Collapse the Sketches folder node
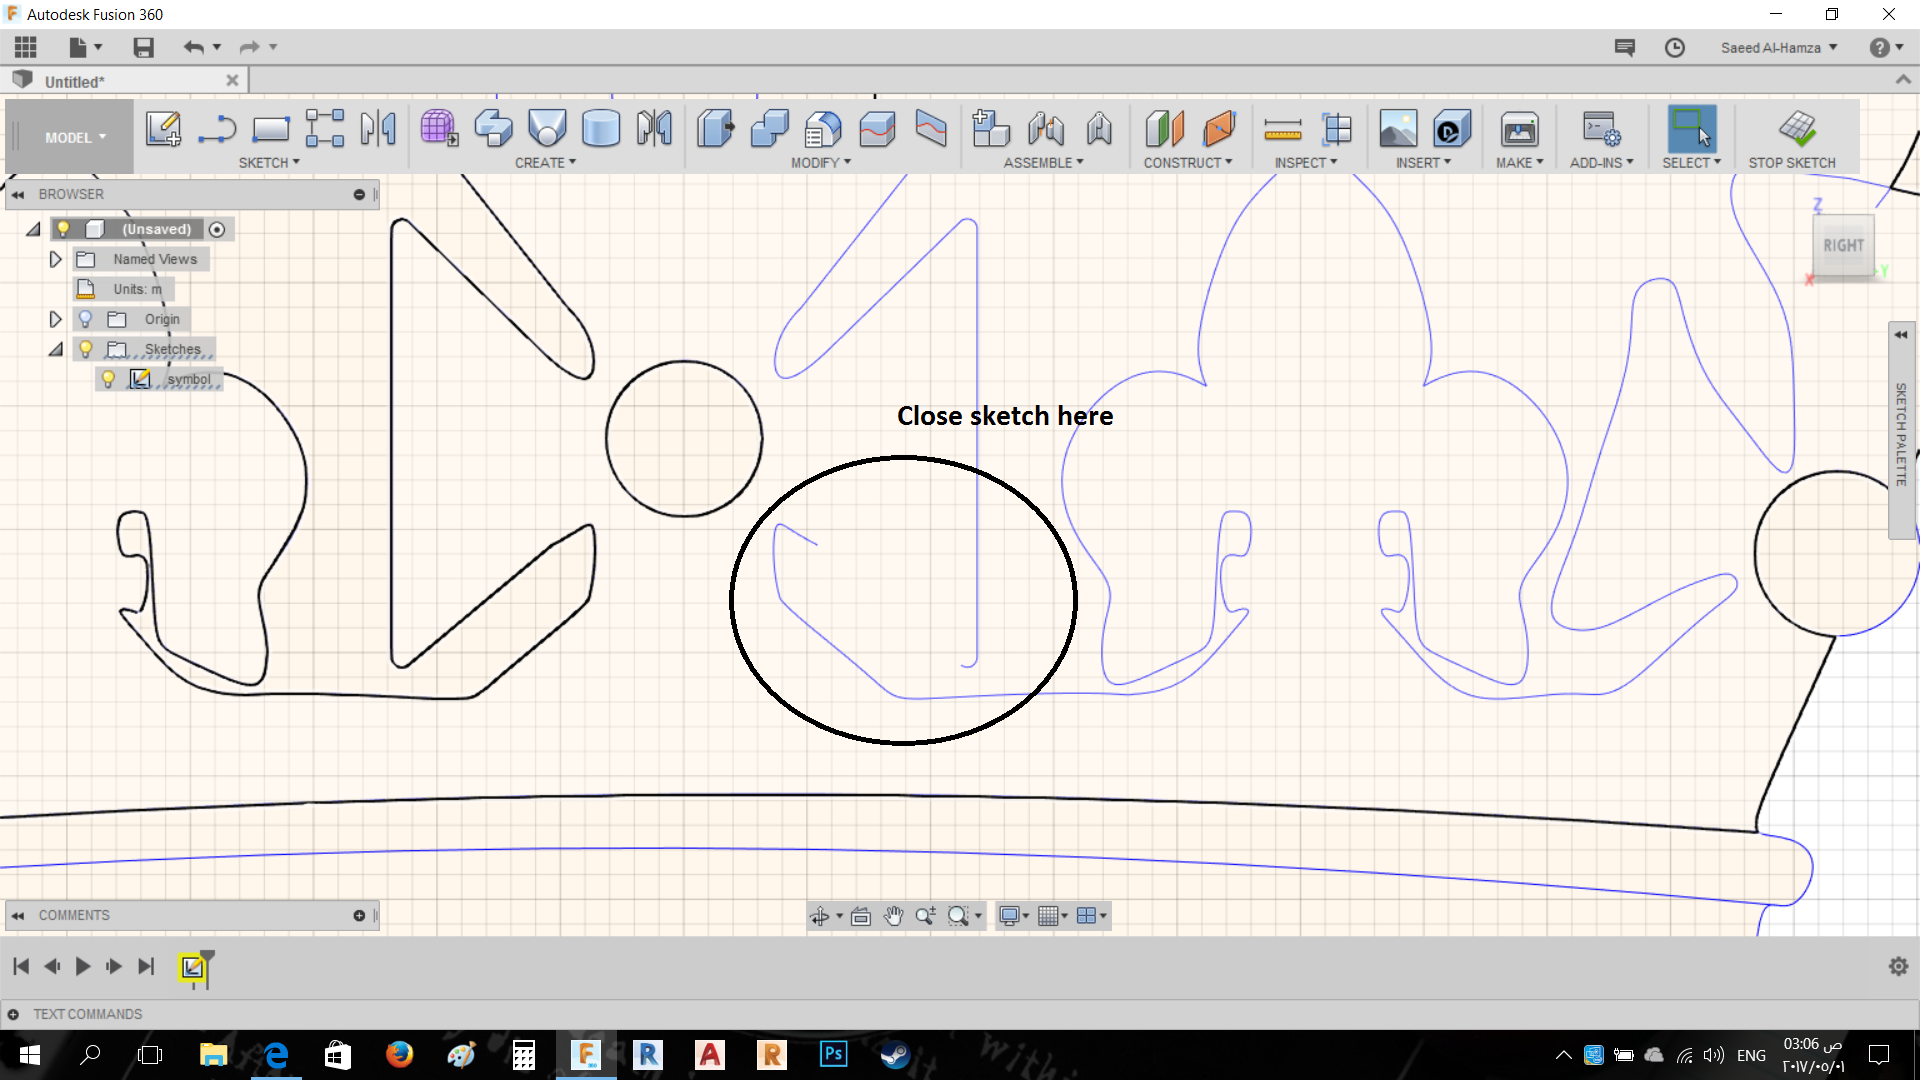1920x1080 pixels. [x=56, y=349]
